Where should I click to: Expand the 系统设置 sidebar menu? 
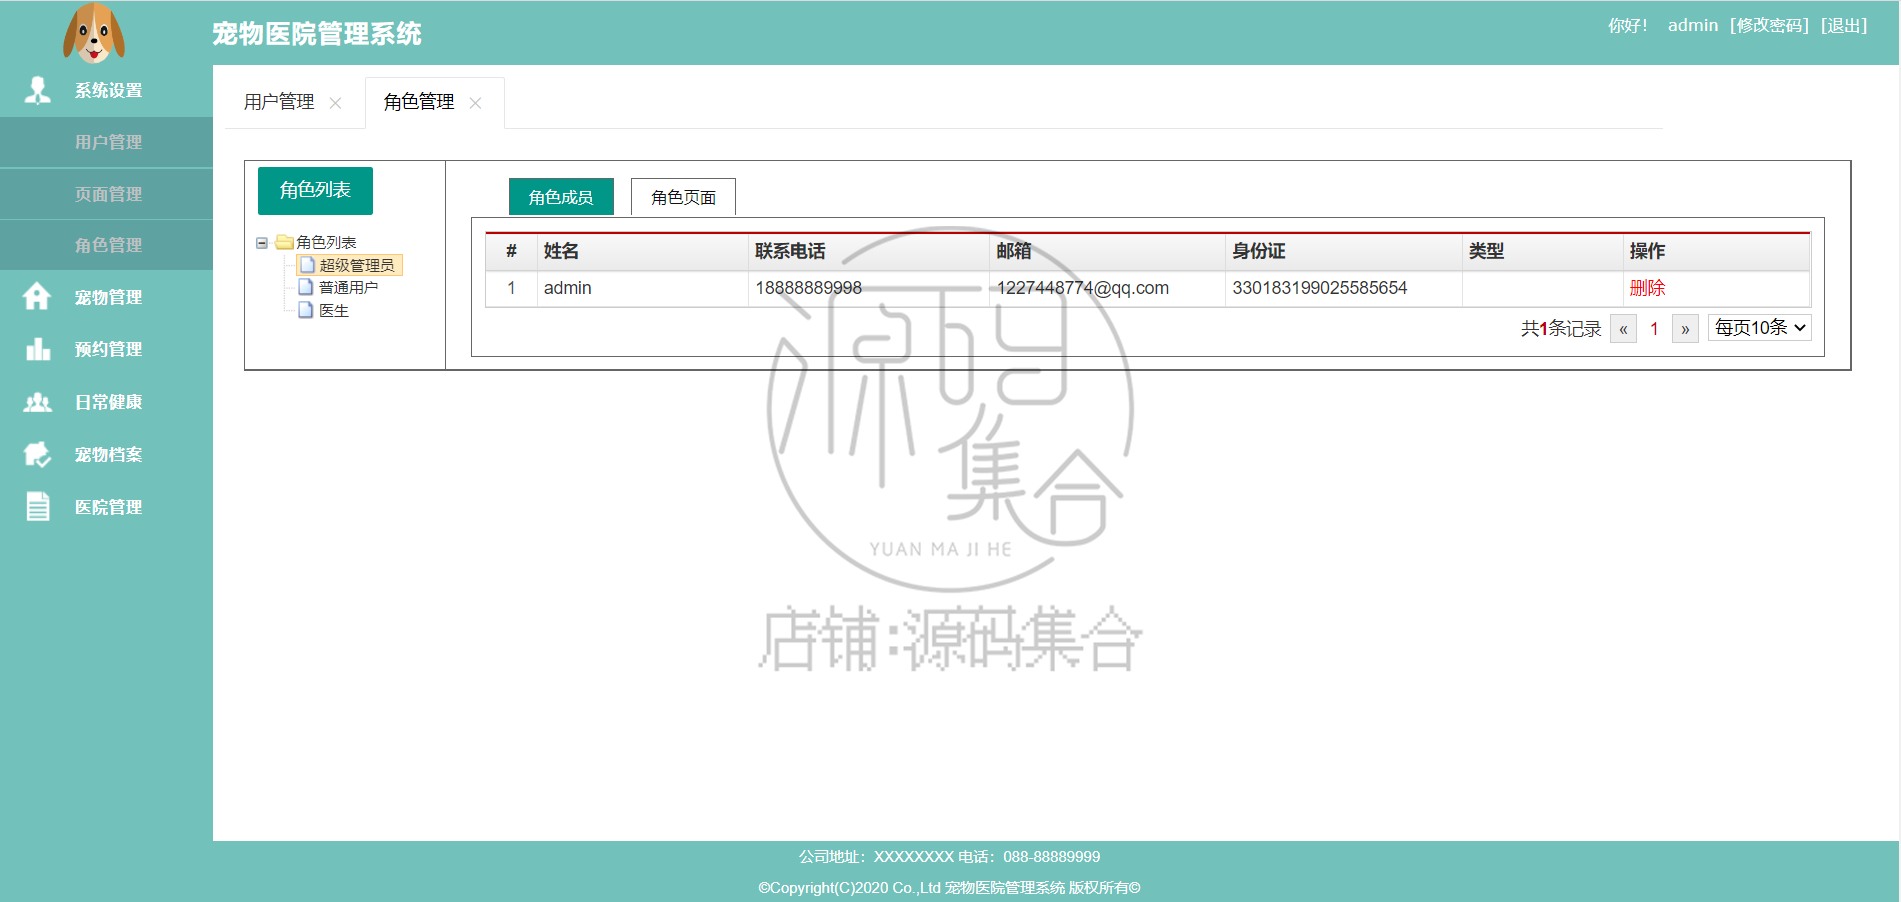106,90
